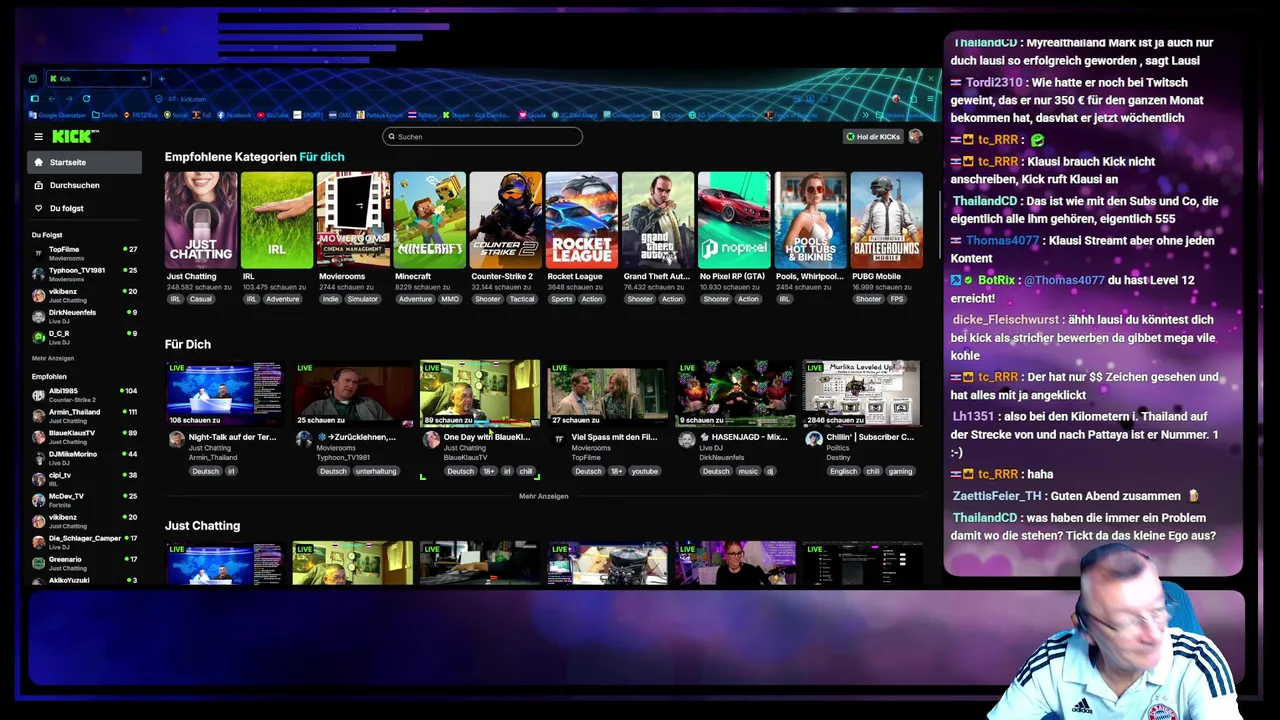The image size is (1280, 720).
Task: Open Viel Spass mit den Fil... stream thumbnail
Action: point(607,393)
